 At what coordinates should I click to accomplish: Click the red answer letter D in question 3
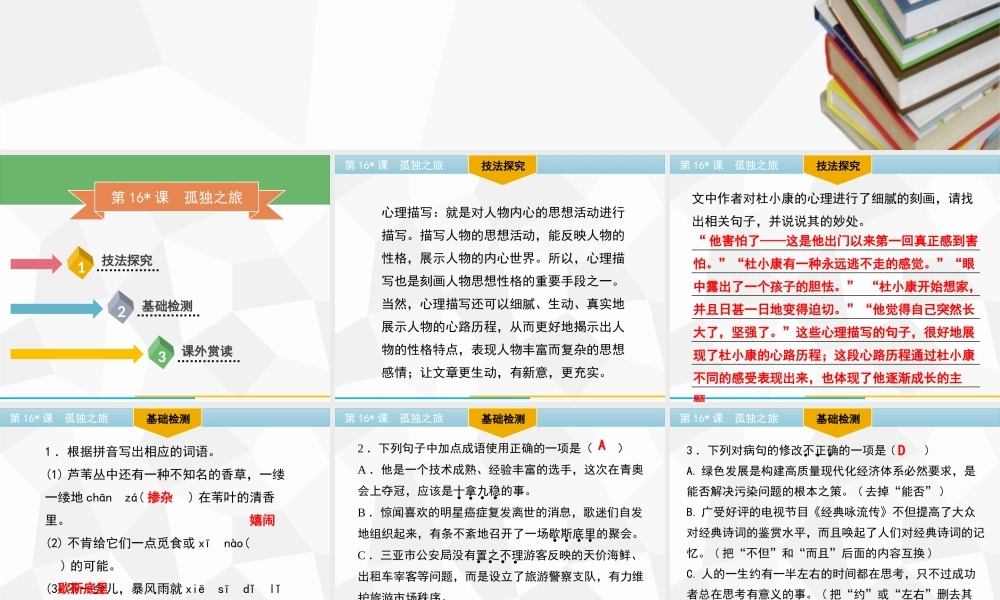[x=901, y=450]
